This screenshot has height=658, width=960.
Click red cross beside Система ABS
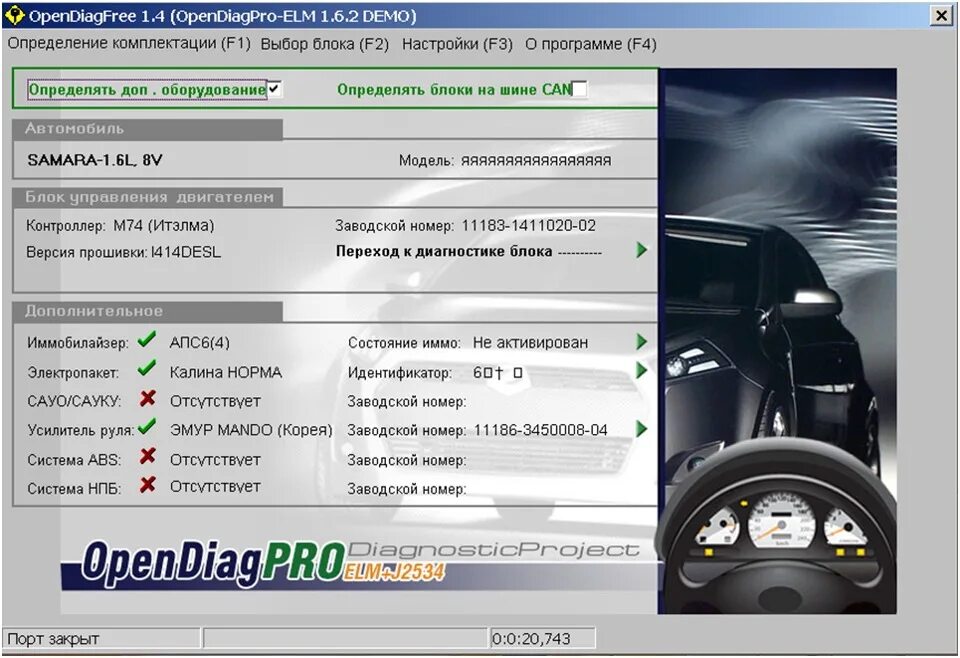click(148, 456)
